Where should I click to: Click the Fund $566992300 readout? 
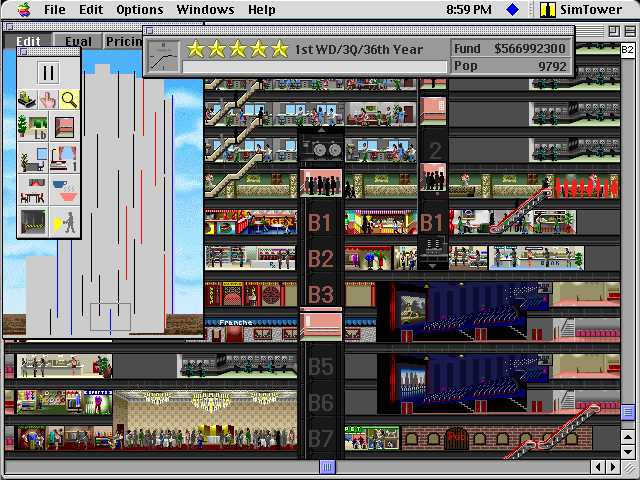coord(510,48)
